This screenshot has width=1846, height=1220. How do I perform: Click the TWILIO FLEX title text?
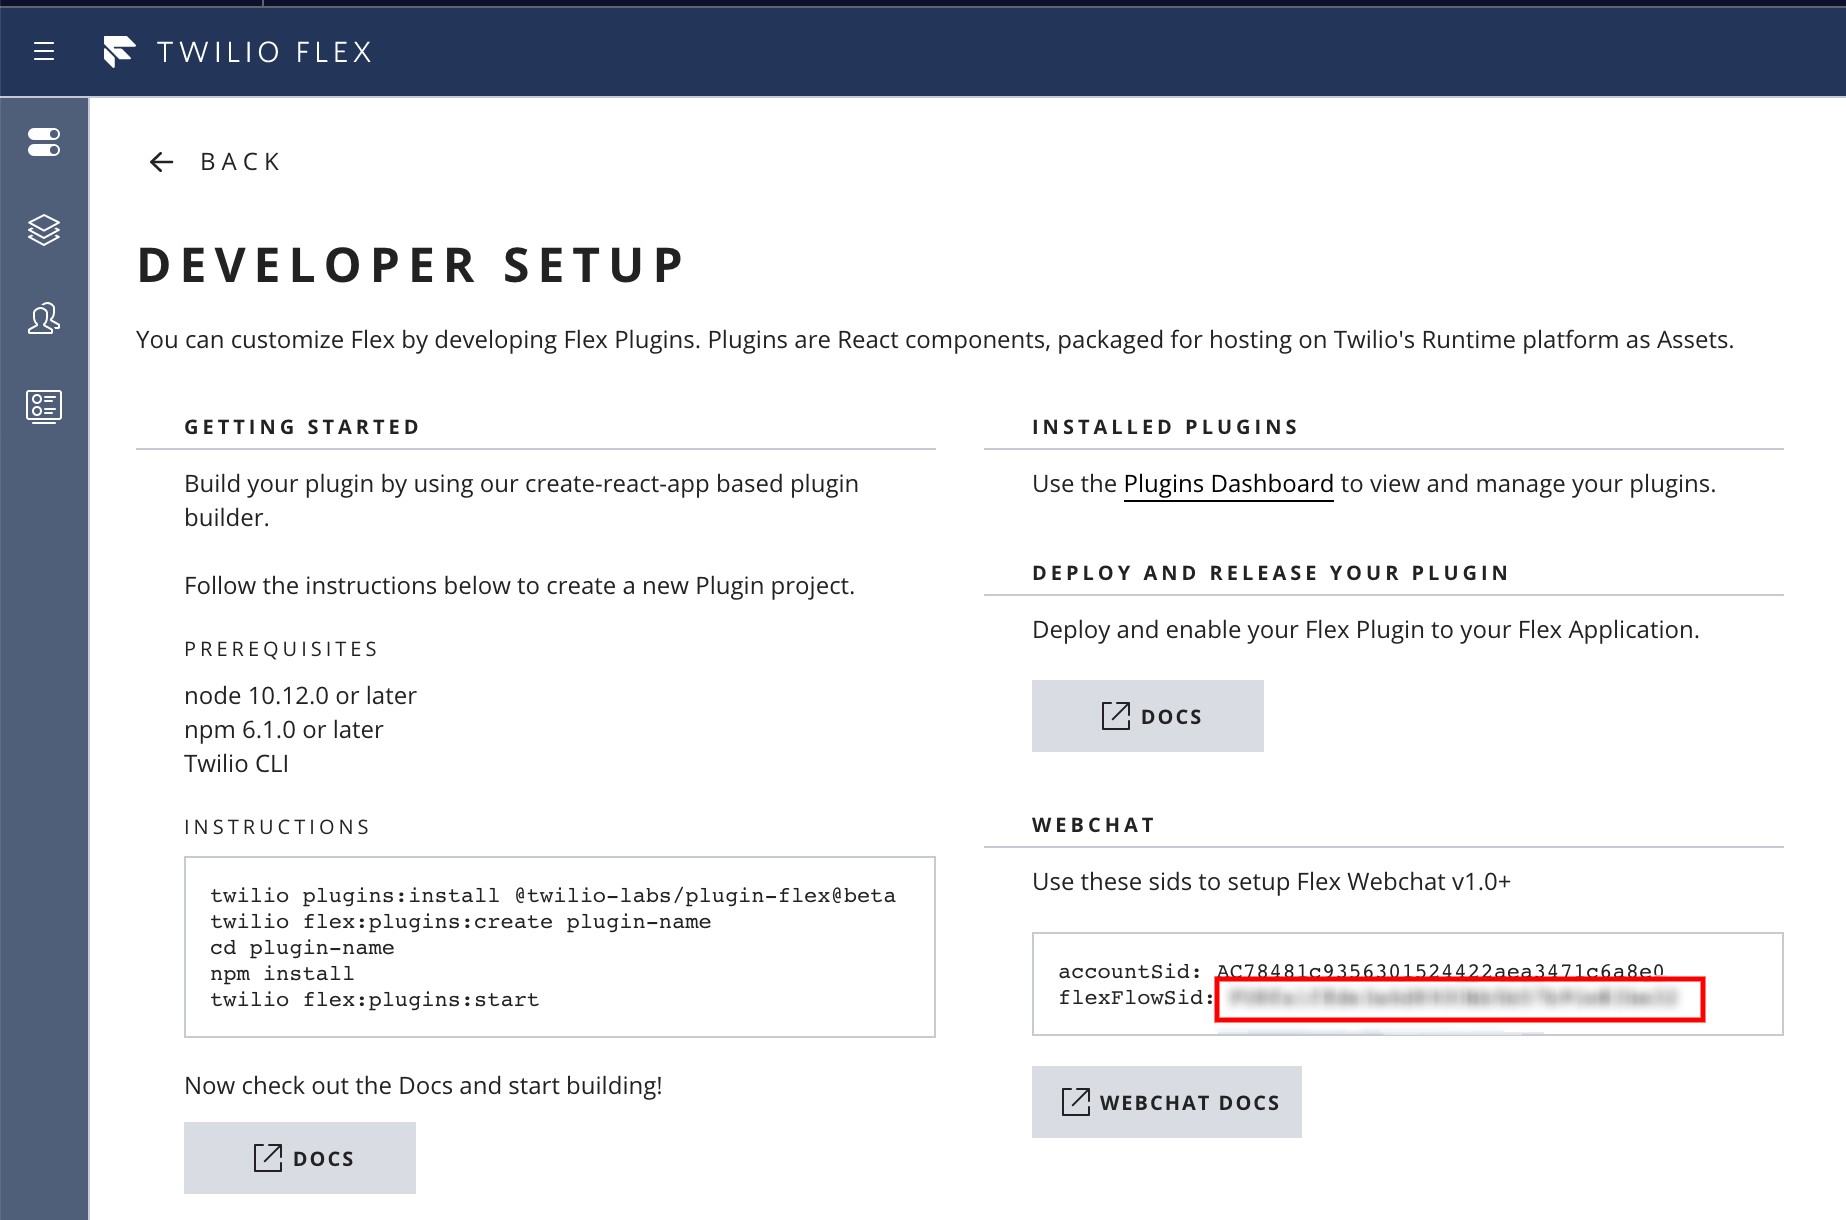tap(265, 52)
